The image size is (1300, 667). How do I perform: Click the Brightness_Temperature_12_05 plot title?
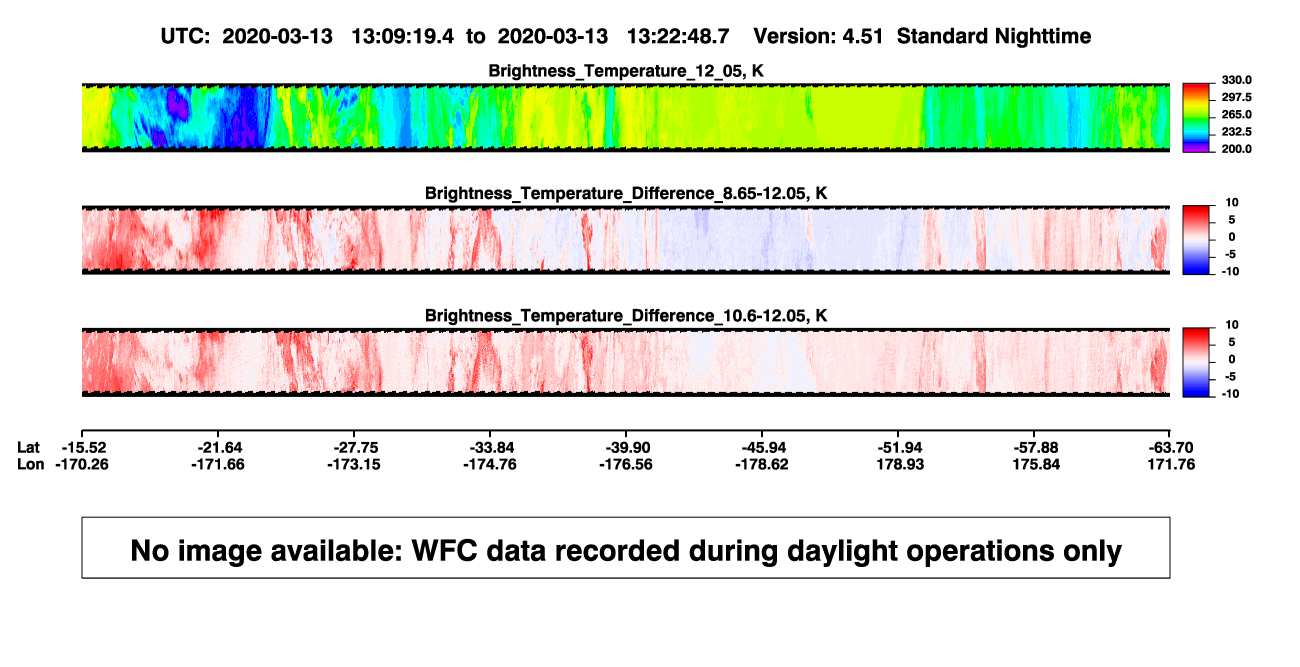pyautogui.click(x=626, y=71)
